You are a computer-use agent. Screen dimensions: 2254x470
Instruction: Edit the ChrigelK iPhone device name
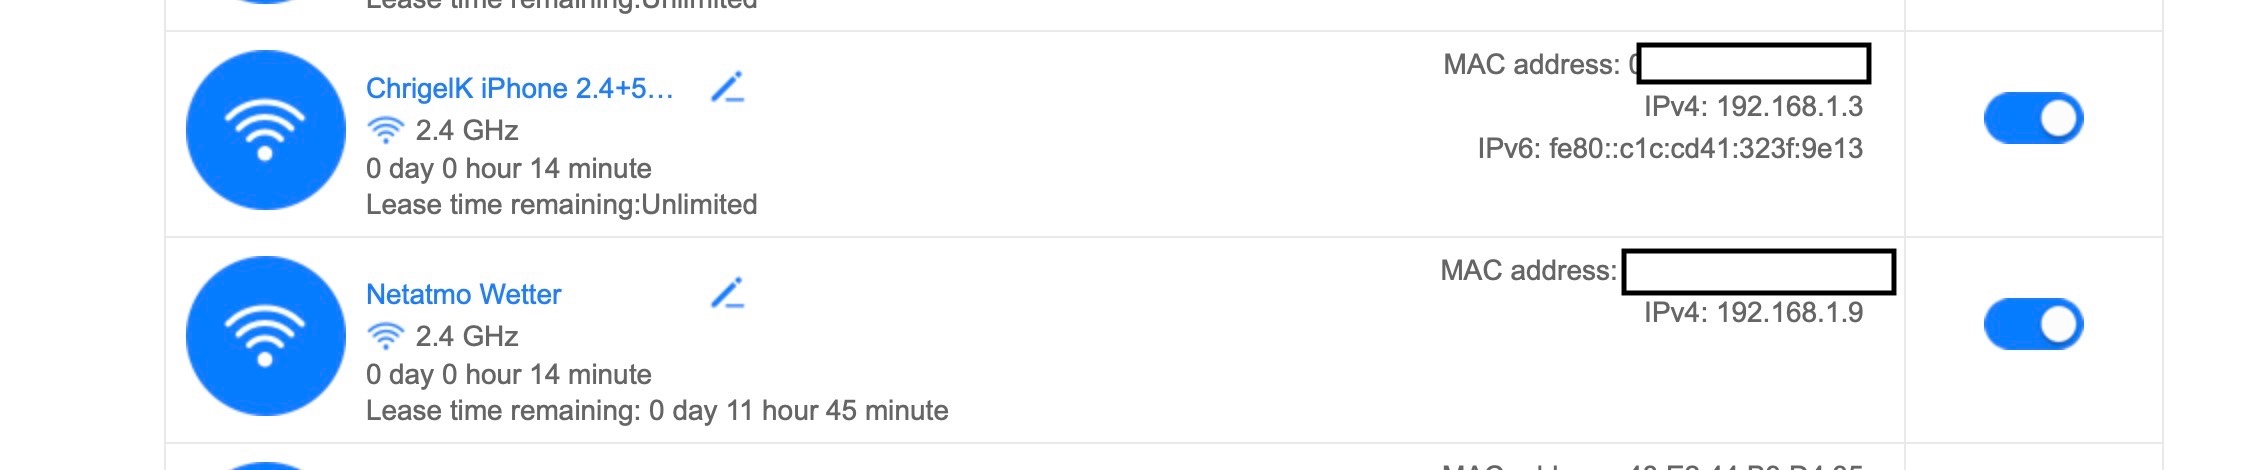pyautogui.click(x=727, y=88)
